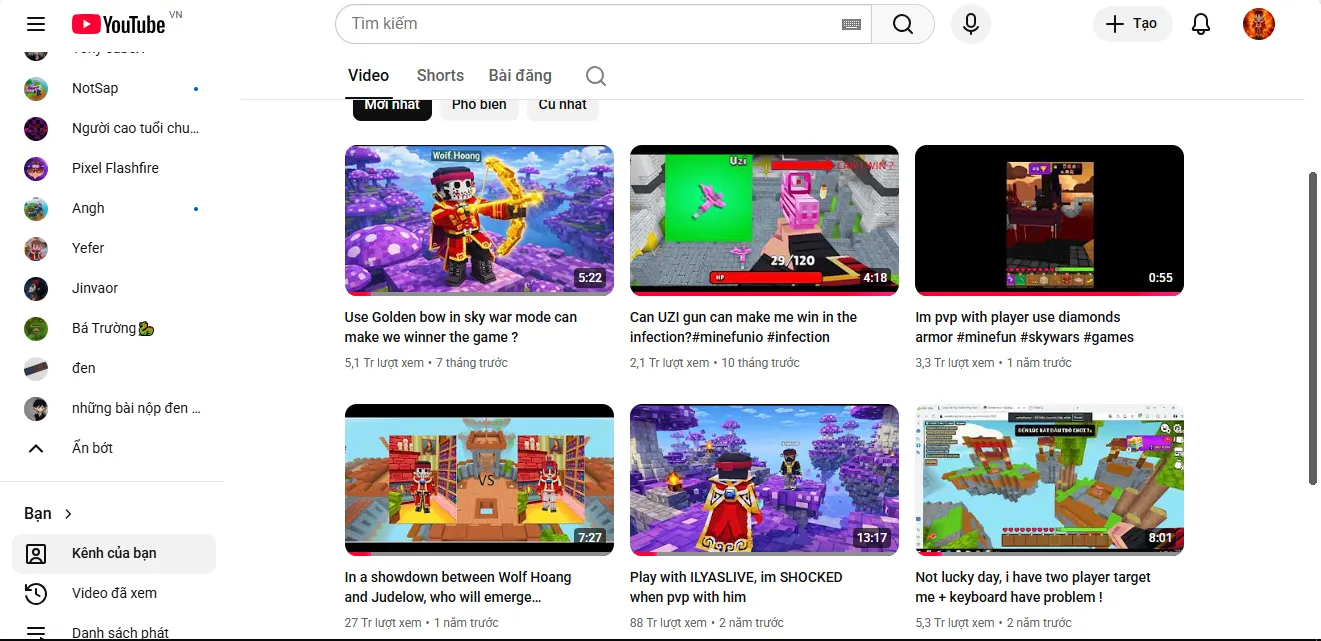This screenshot has width=1321, height=641.
Task: Open Danh sách phát playlists
Action: click(114, 632)
